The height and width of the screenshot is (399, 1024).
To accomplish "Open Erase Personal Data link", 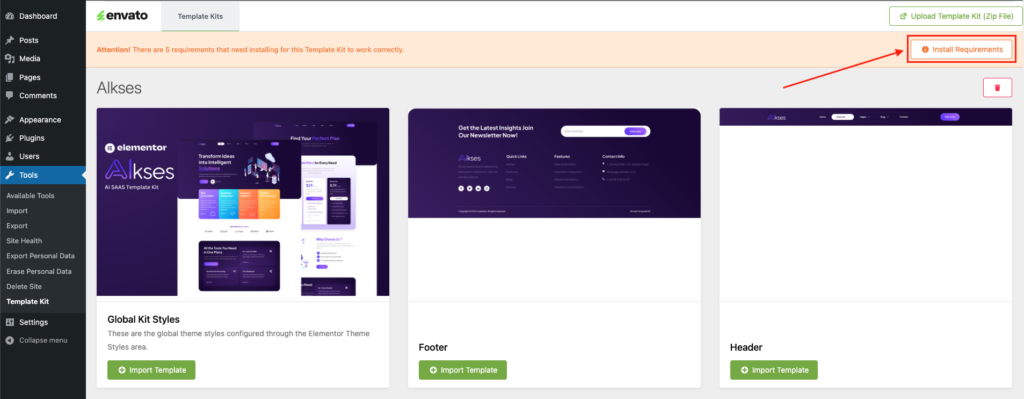I will [x=39, y=271].
